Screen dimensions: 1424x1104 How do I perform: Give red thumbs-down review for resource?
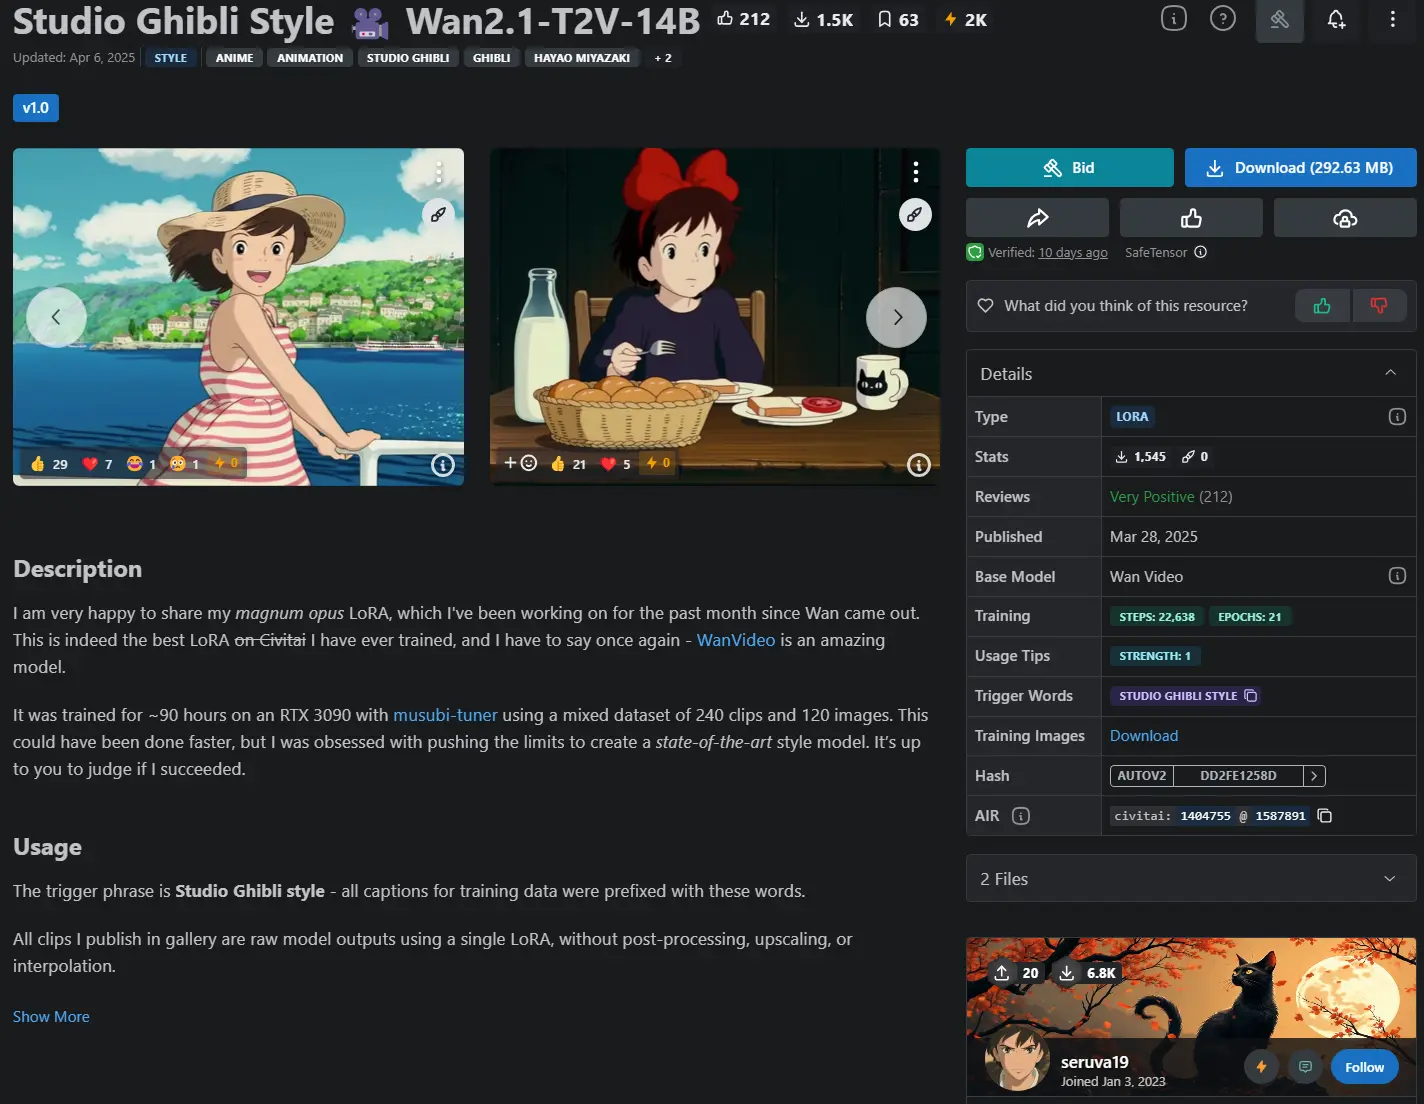coord(1379,306)
